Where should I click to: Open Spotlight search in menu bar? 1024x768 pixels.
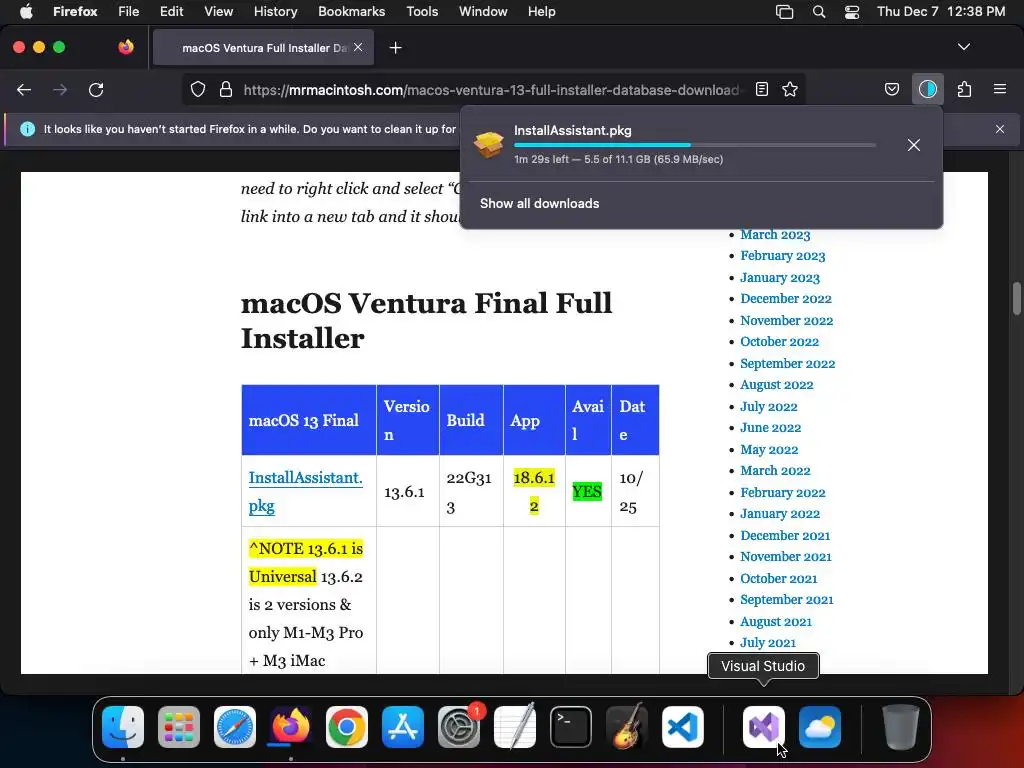tap(818, 12)
